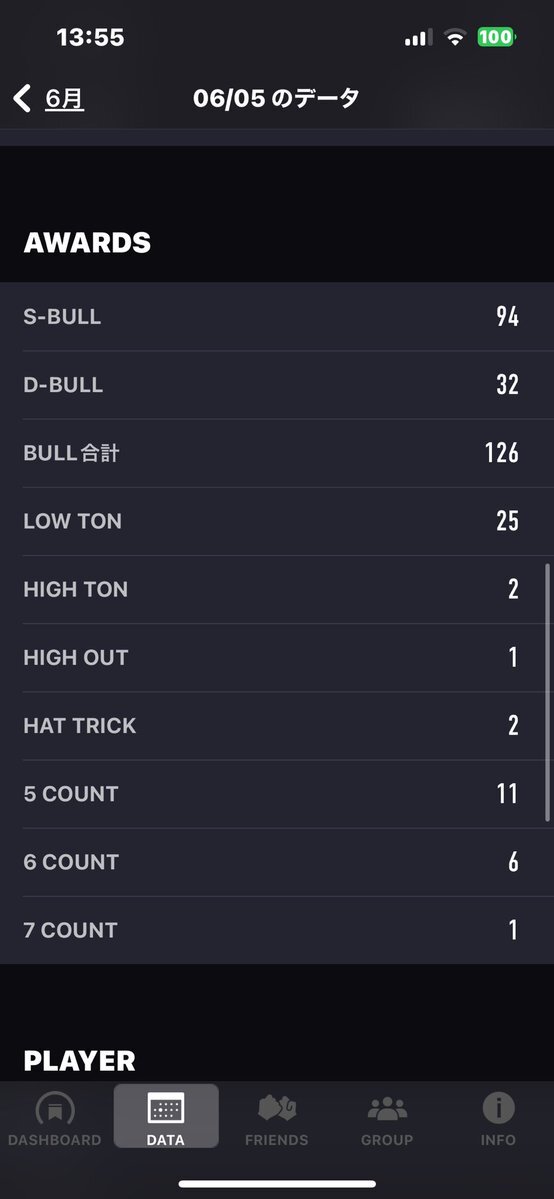Open the Info circle icon

pos(498,1108)
